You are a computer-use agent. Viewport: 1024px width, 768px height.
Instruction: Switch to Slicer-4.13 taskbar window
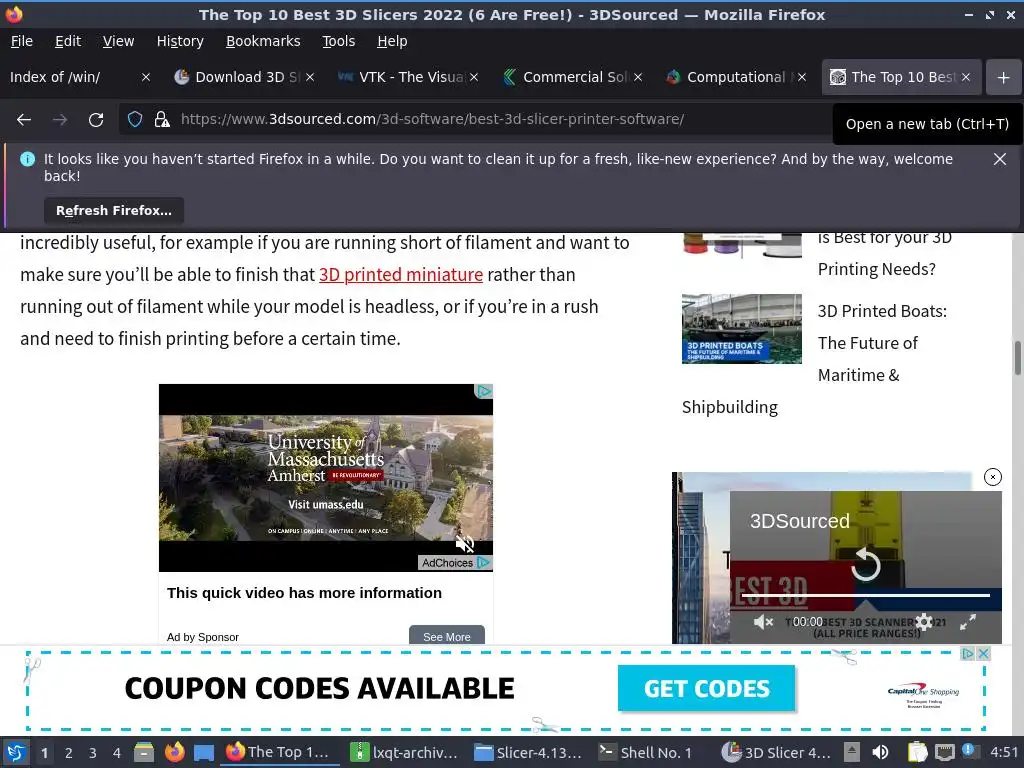[528, 753]
